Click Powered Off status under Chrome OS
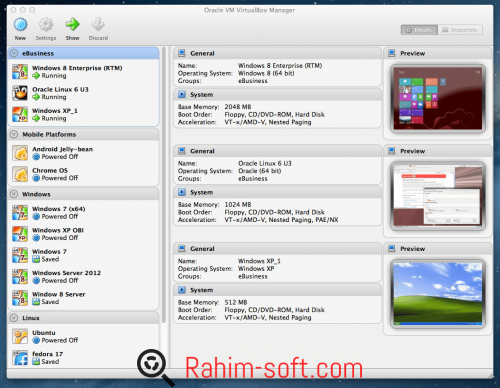 (x=60, y=178)
